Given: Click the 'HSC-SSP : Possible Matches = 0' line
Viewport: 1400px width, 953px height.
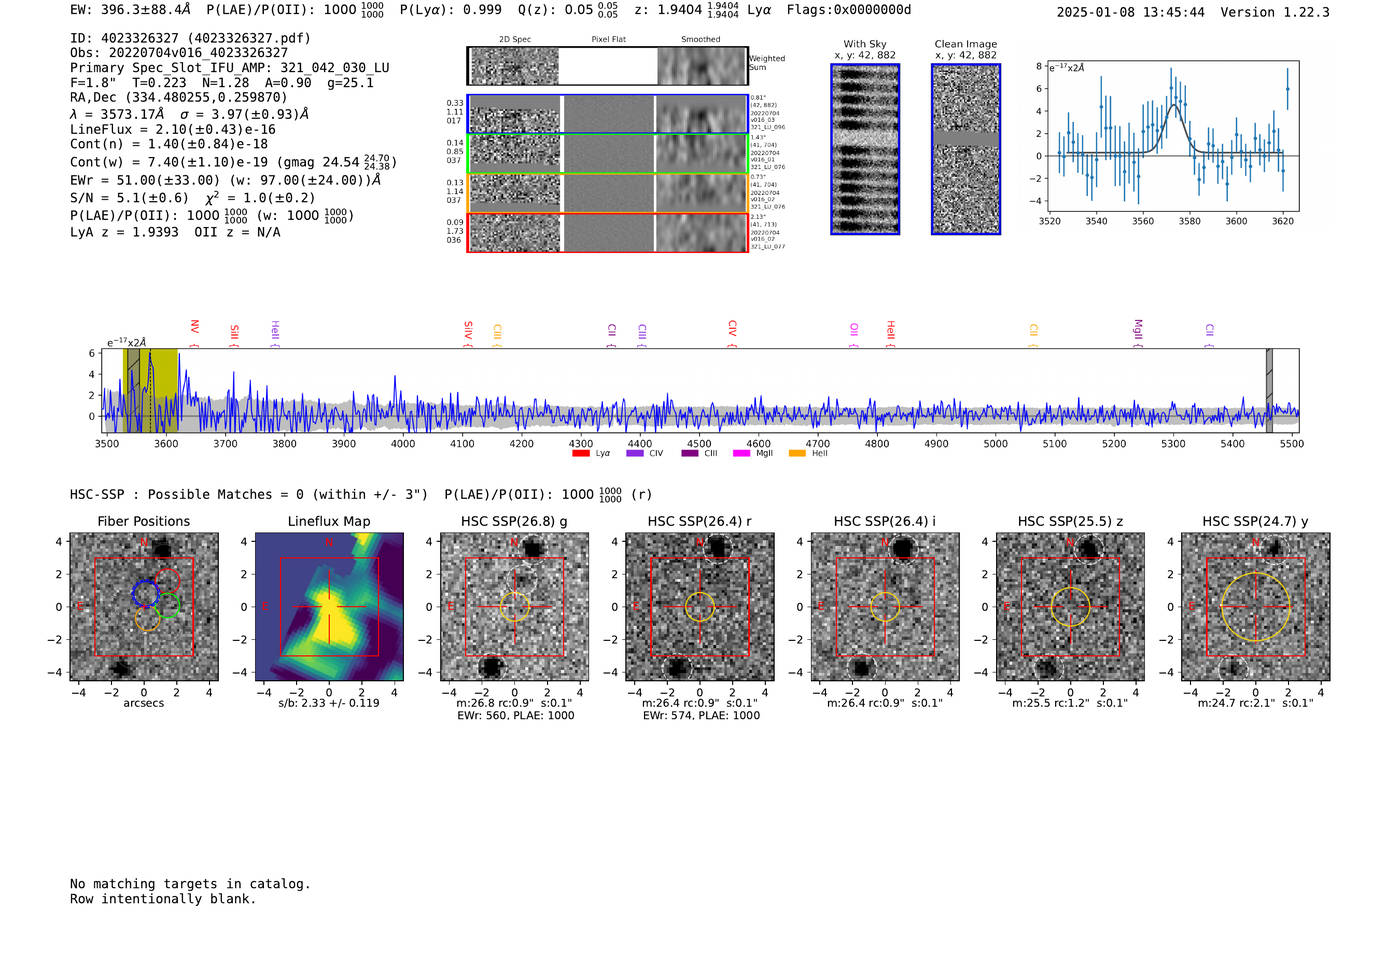Looking at the screenshot, I should pos(249,495).
